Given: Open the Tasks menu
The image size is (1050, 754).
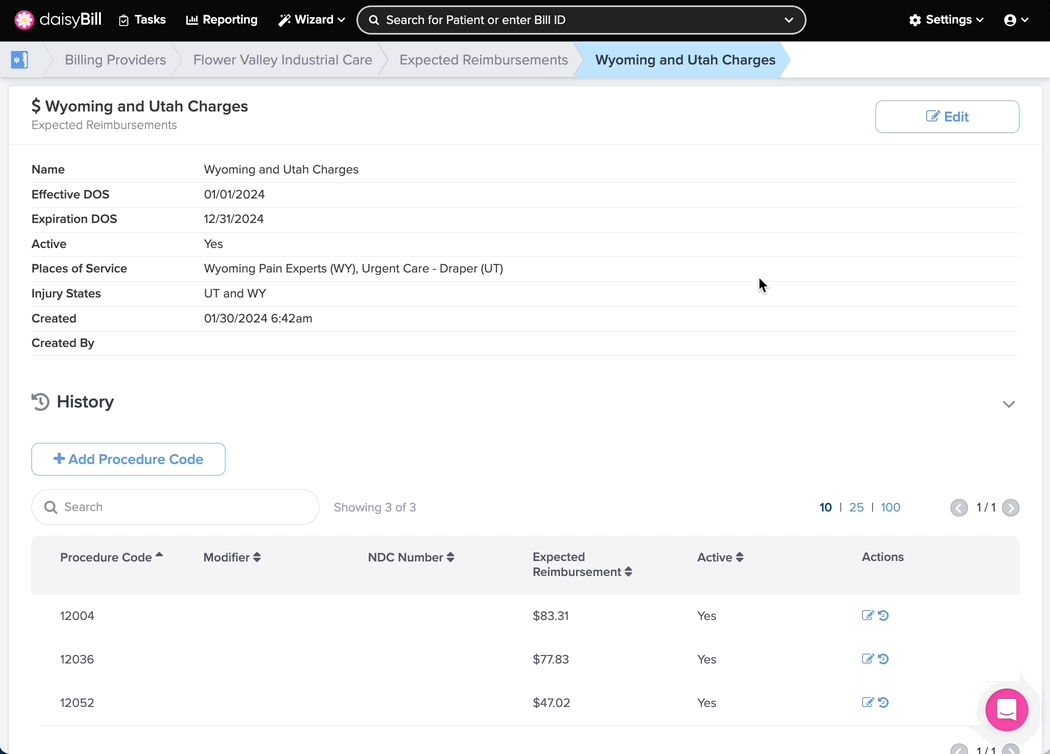Looking at the screenshot, I should [x=142, y=20].
